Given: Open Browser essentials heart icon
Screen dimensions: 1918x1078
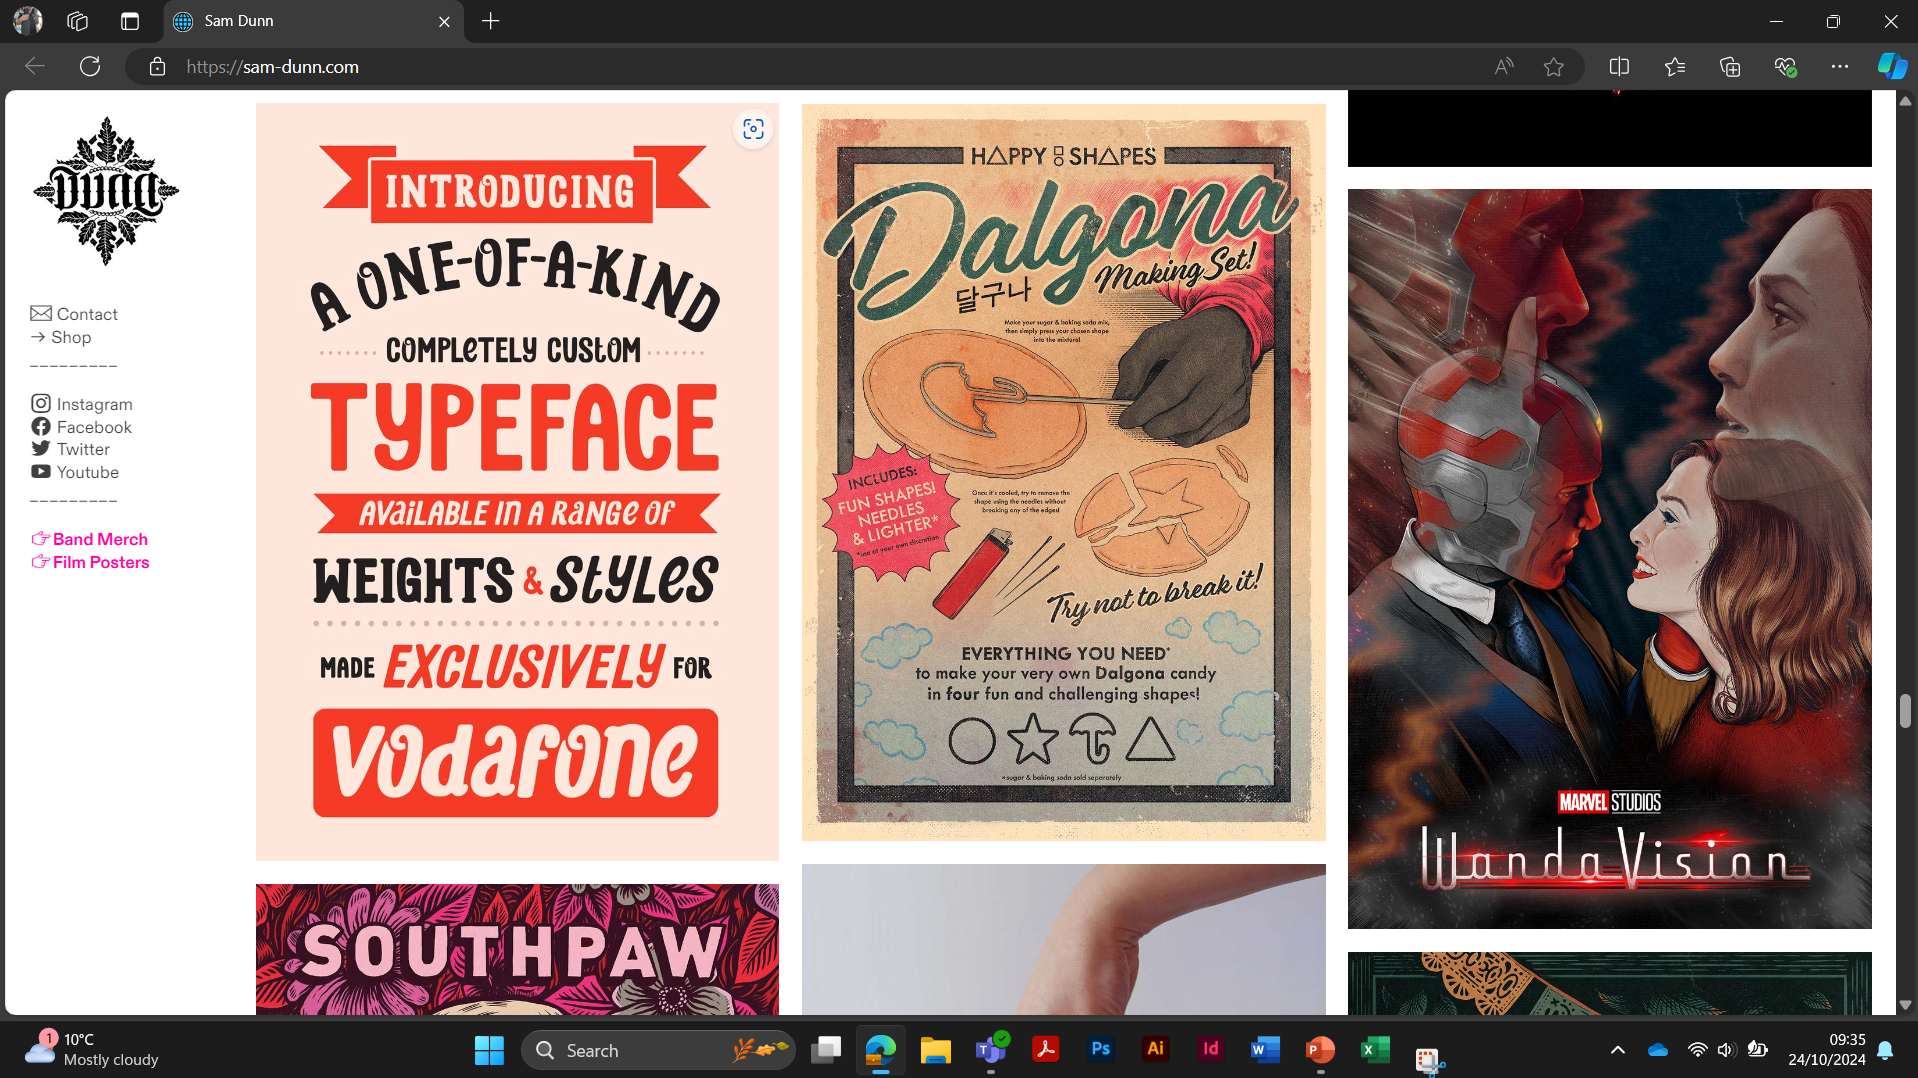Looking at the screenshot, I should coord(1785,67).
